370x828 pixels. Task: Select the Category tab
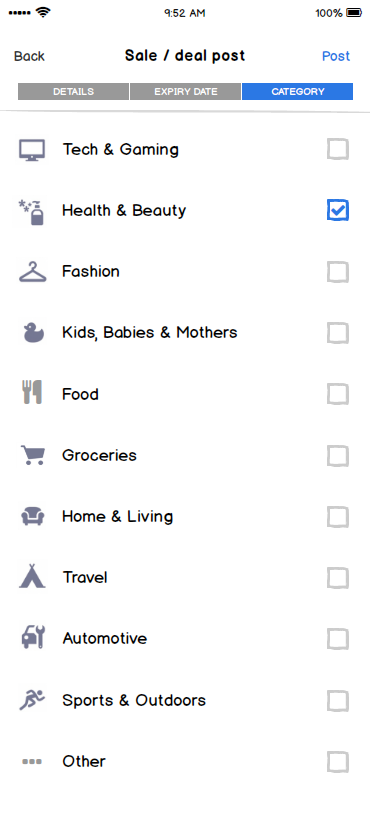[298, 91]
